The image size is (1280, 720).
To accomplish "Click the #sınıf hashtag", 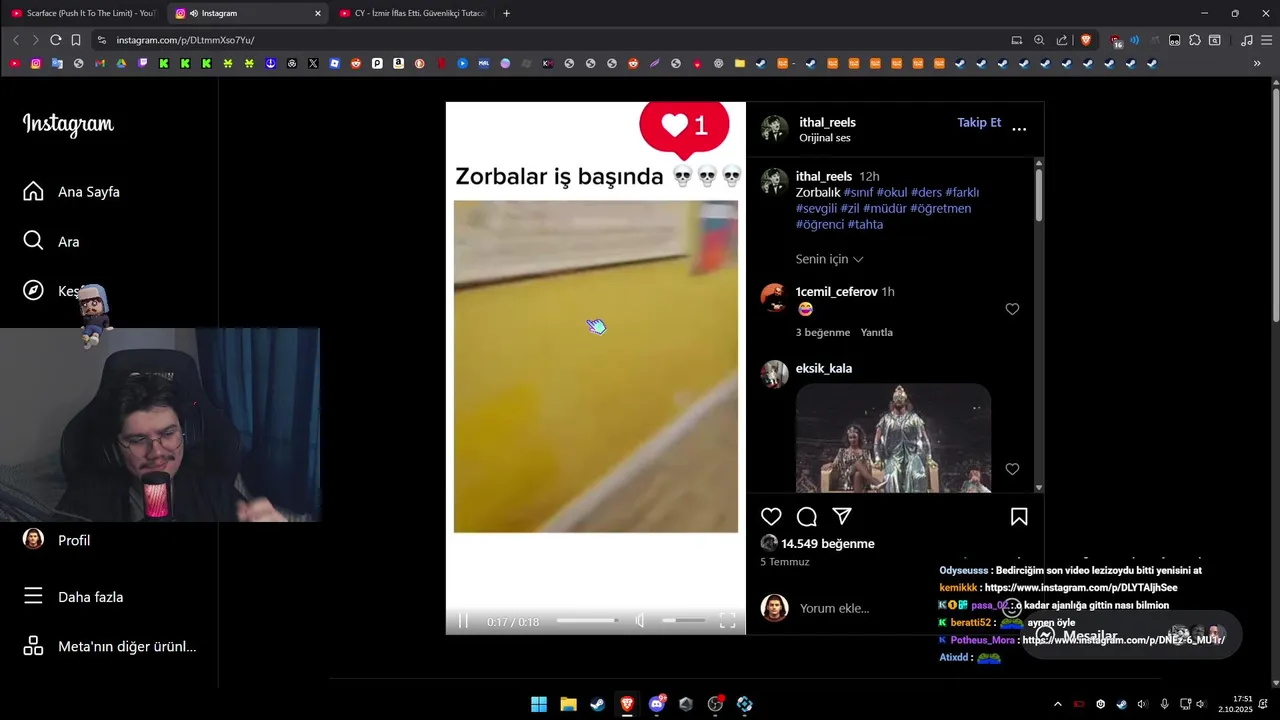I will [858, 192].
